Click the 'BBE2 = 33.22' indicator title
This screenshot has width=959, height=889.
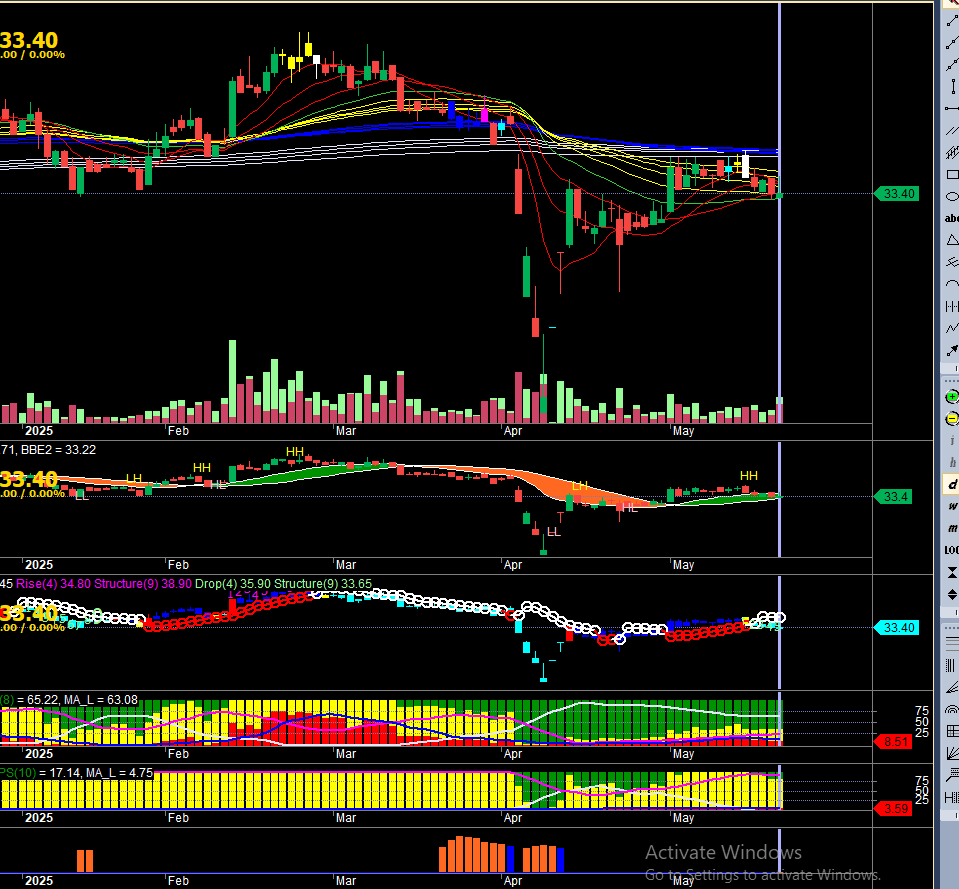[59, 449]
